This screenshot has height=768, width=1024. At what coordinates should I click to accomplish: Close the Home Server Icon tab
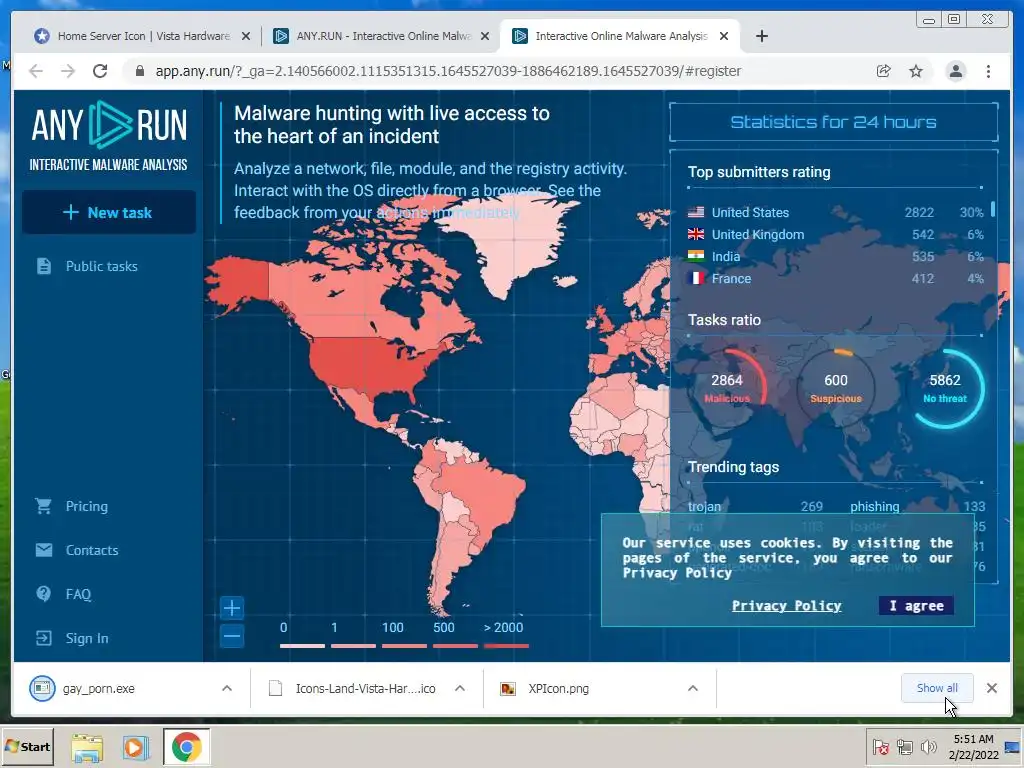[246, 37]
